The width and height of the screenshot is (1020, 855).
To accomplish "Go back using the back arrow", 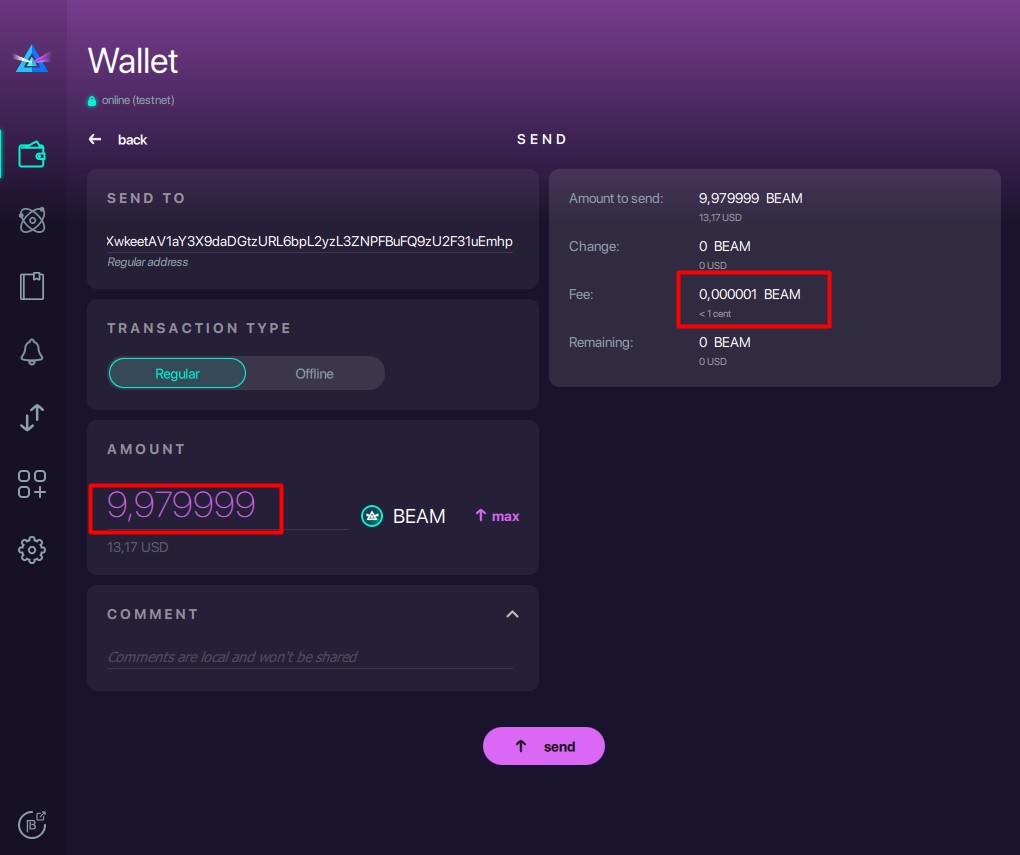I will pyautogui.click(x=95, y=139).
